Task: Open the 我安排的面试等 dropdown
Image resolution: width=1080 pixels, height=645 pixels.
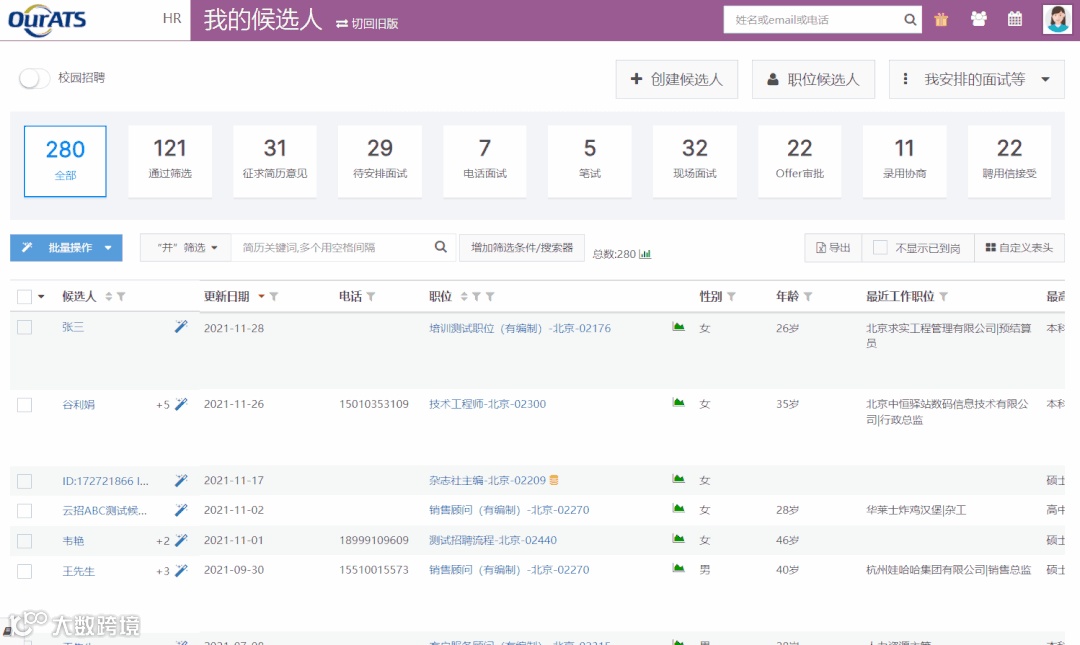Action: pos(977,79)
